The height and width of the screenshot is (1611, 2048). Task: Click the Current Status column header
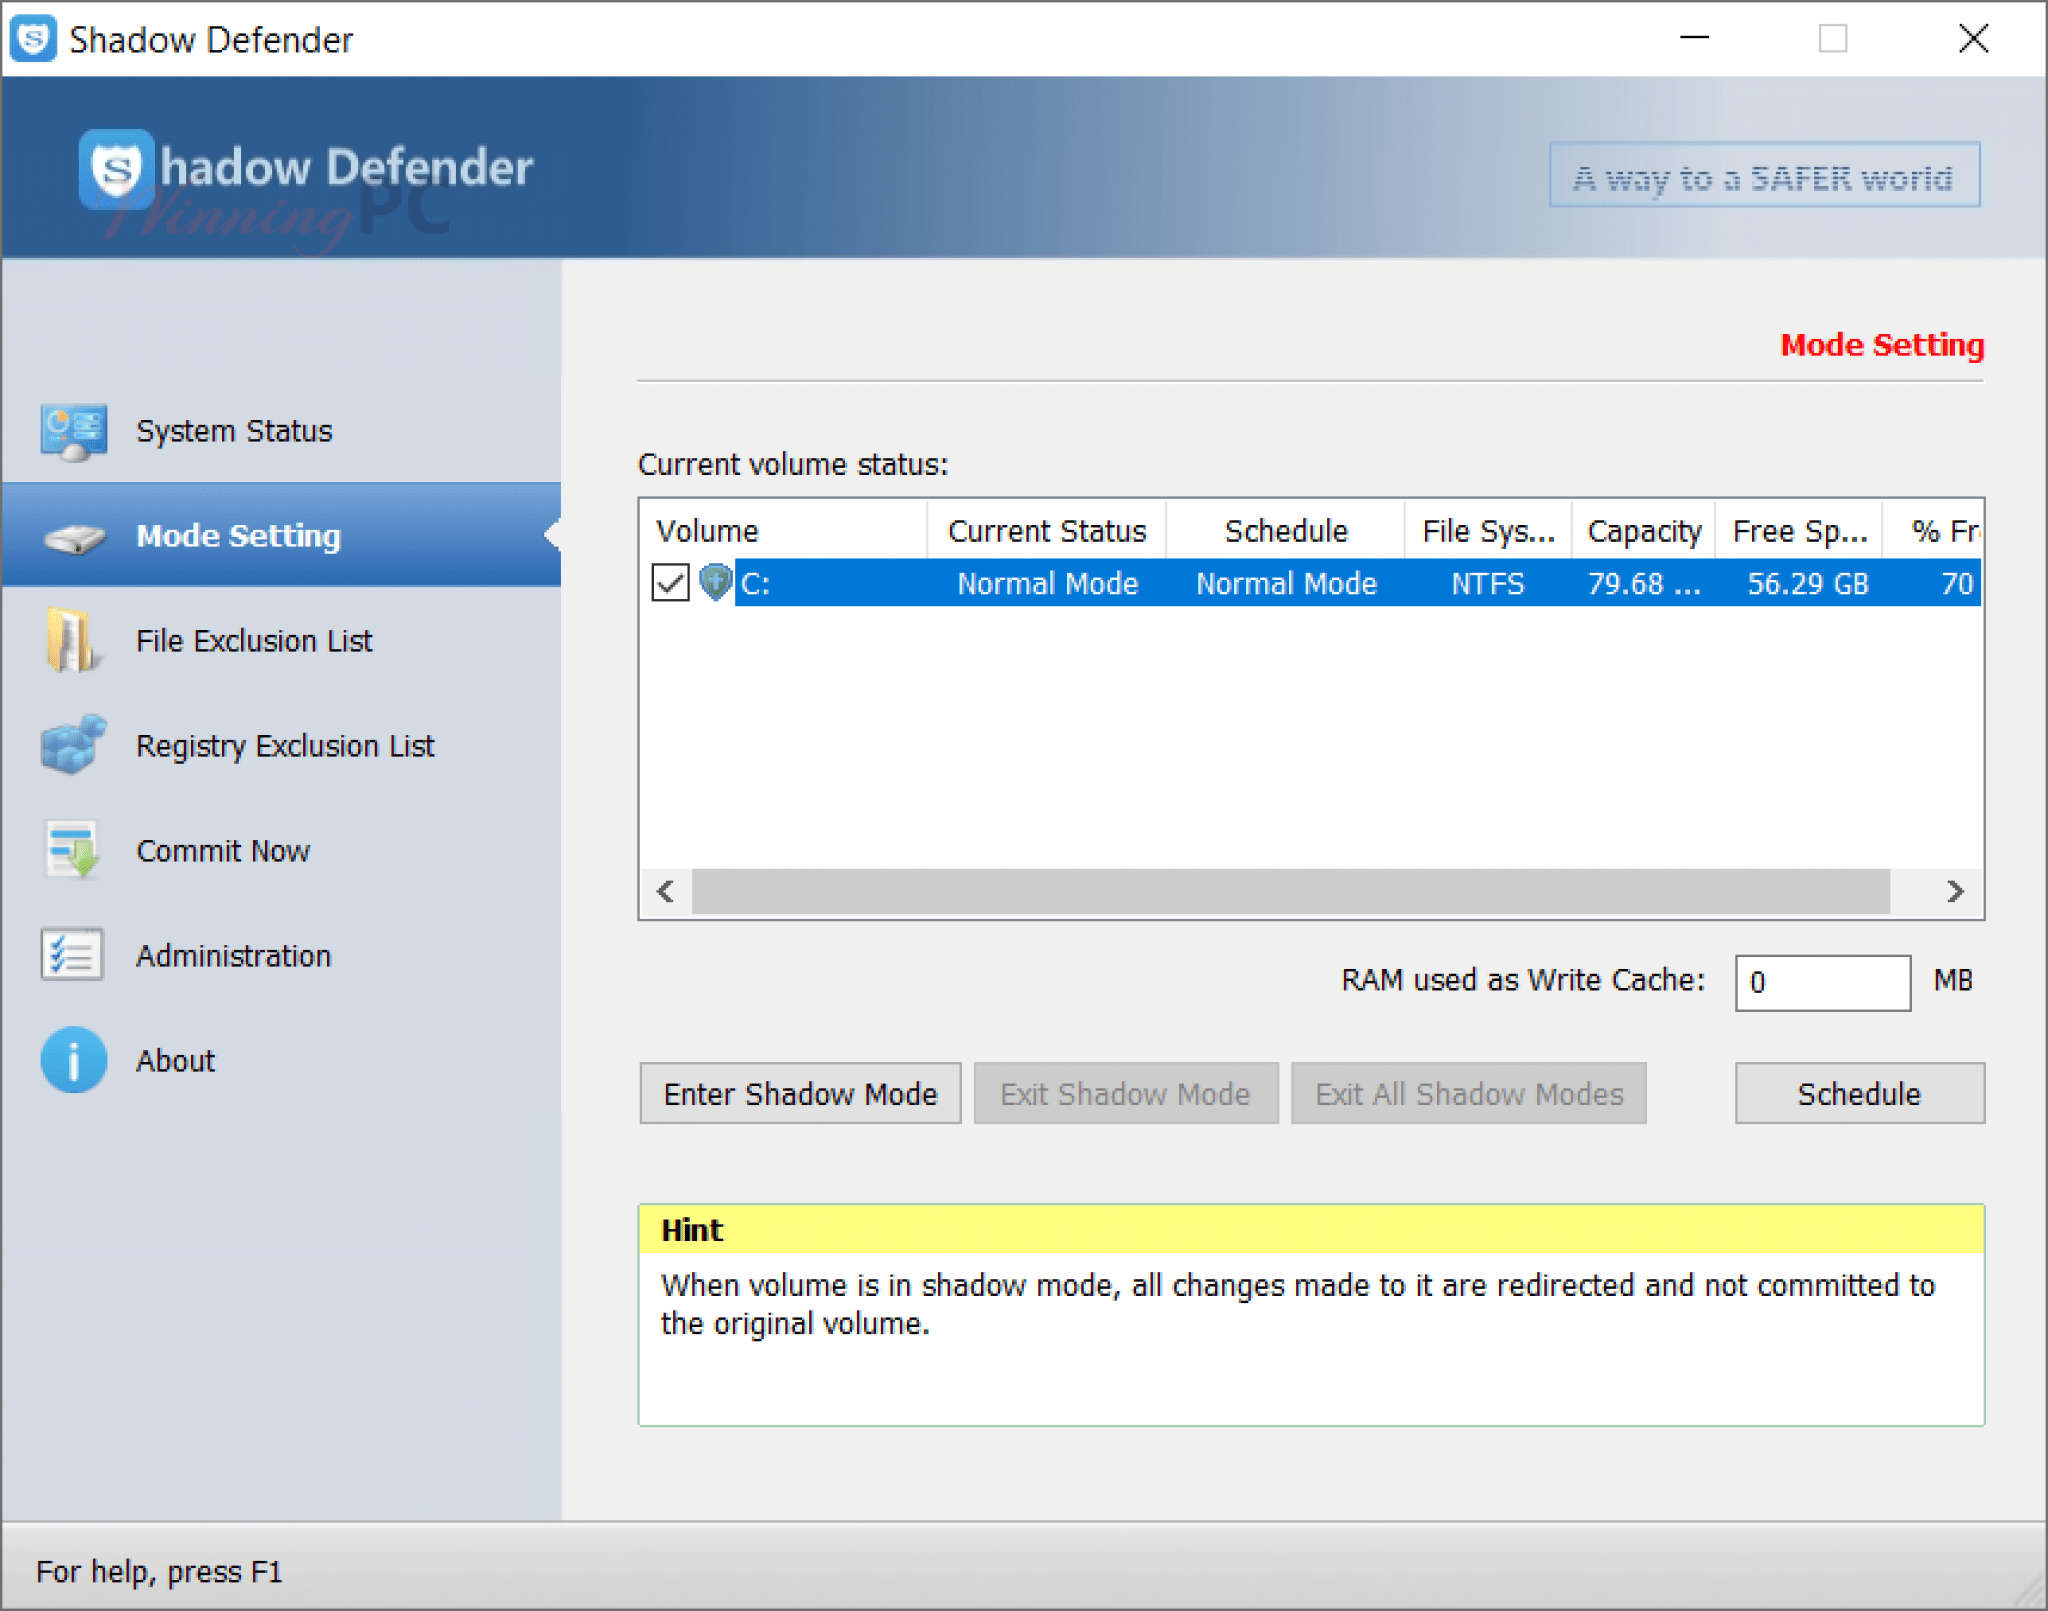1046,530
